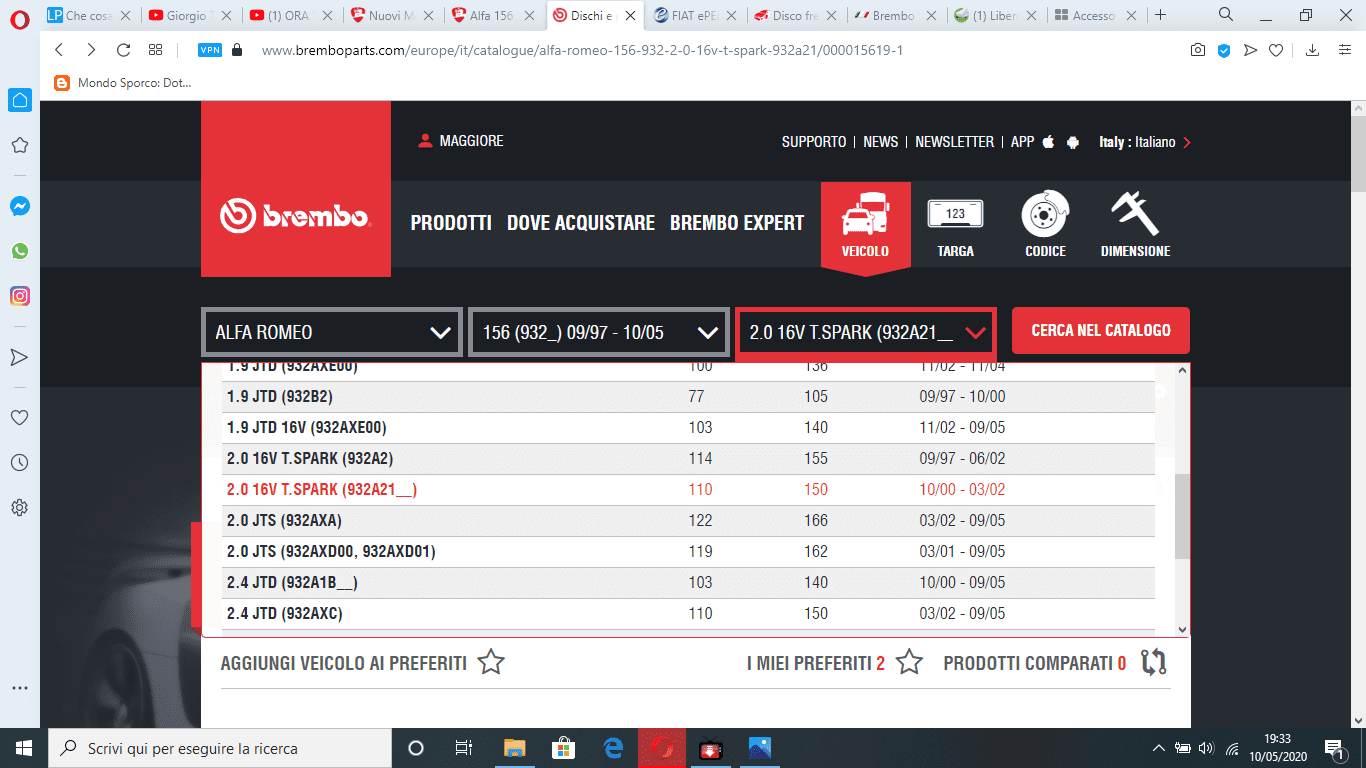Open Instagram in Opera sidebar
Screen dimensions: 1366x768
19,296
